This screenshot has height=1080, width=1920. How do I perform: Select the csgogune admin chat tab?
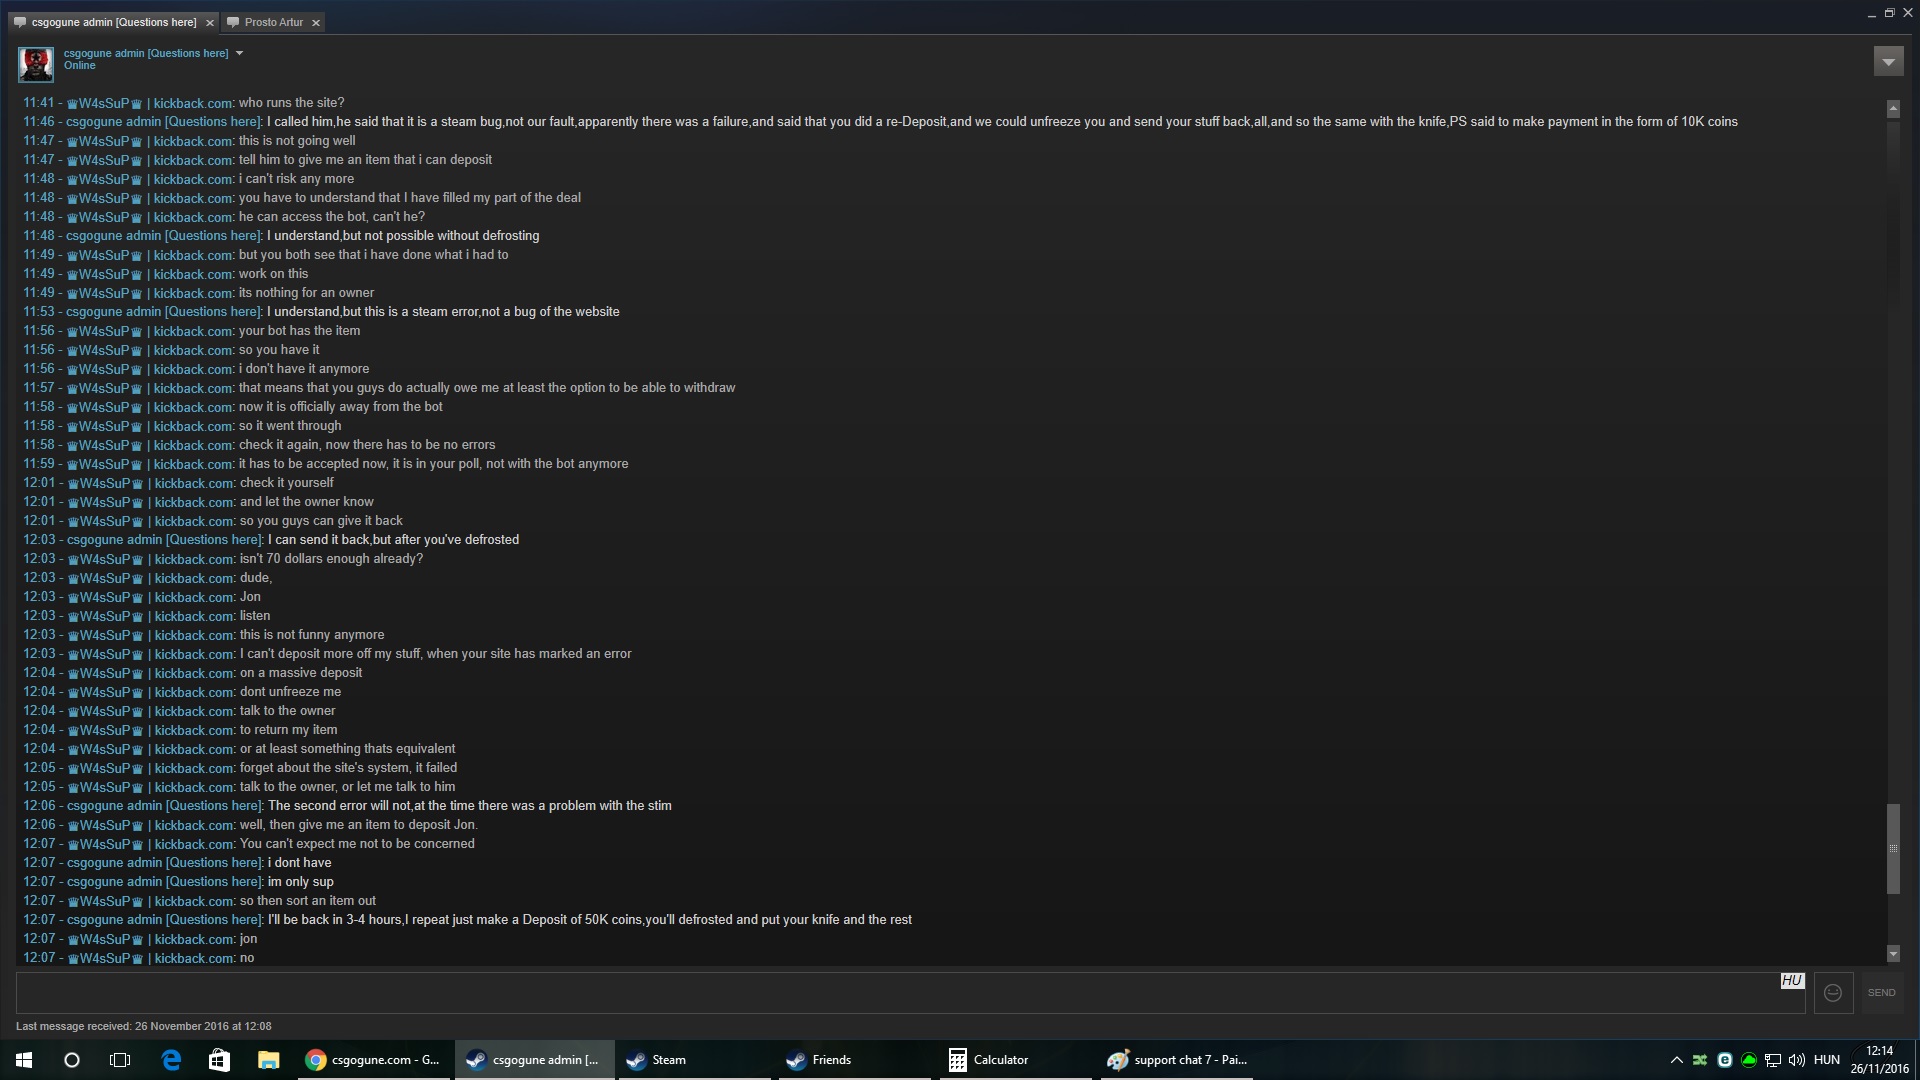click(113, 22)
